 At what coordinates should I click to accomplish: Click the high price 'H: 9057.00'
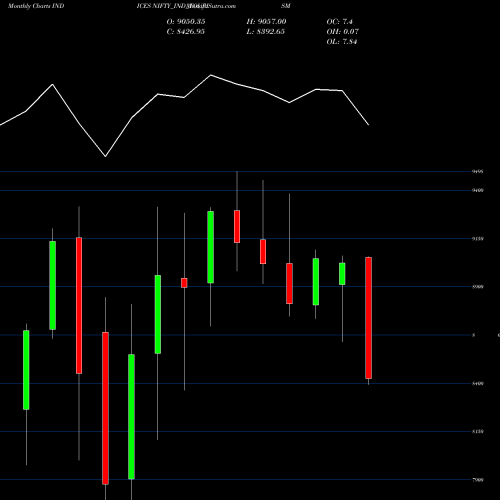[266, 21]
